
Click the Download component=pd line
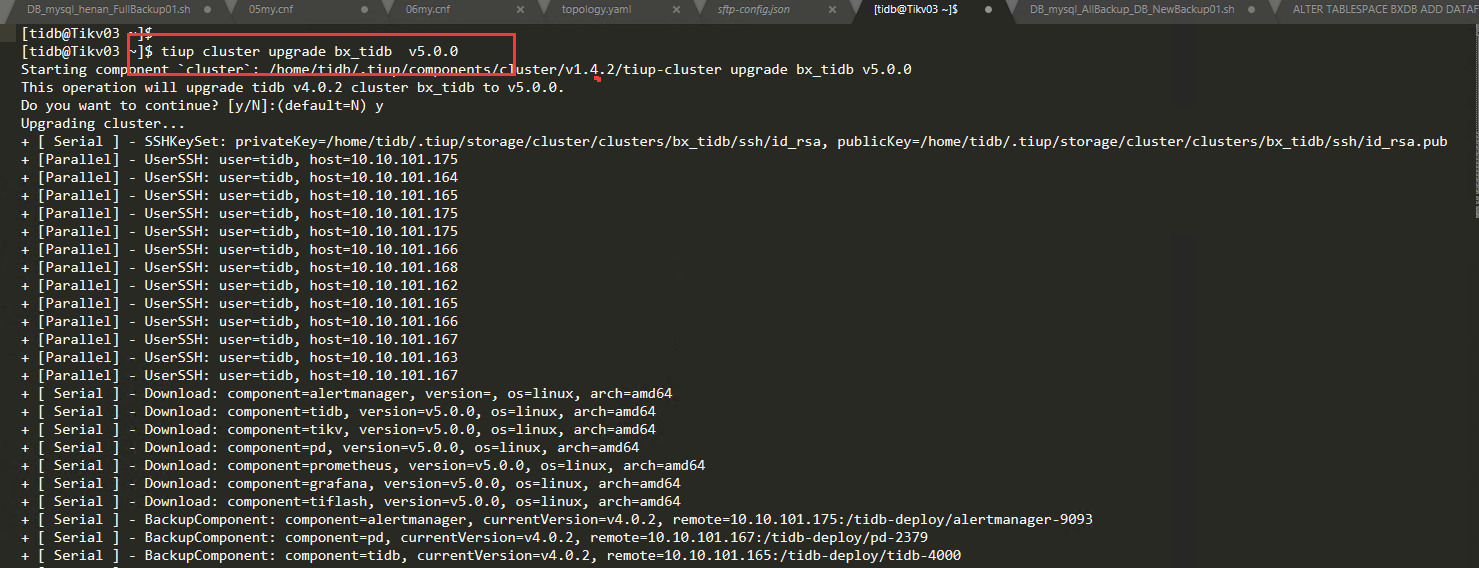click(x=330, y=447)
